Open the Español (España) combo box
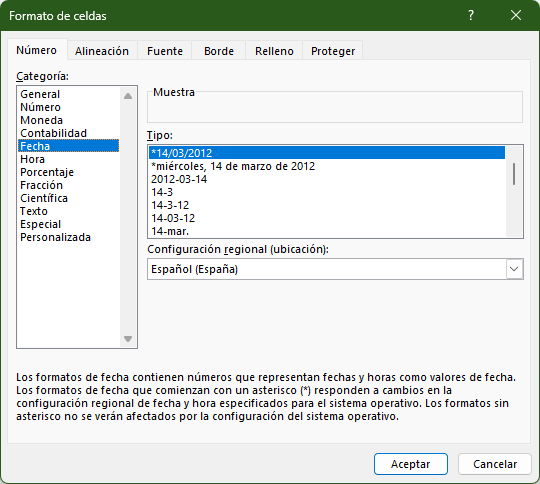The height and width of the screenshot is (484, 540). click(335, 269)
